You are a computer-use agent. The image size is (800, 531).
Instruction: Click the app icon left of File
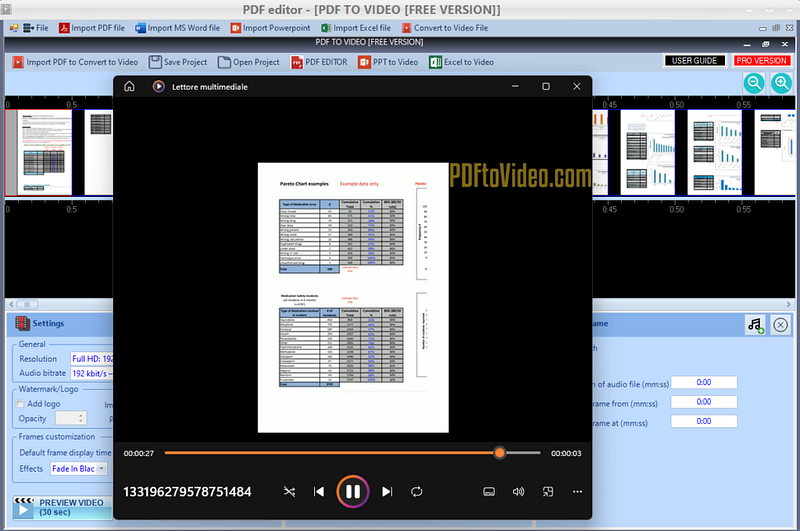tap(14, 28)
